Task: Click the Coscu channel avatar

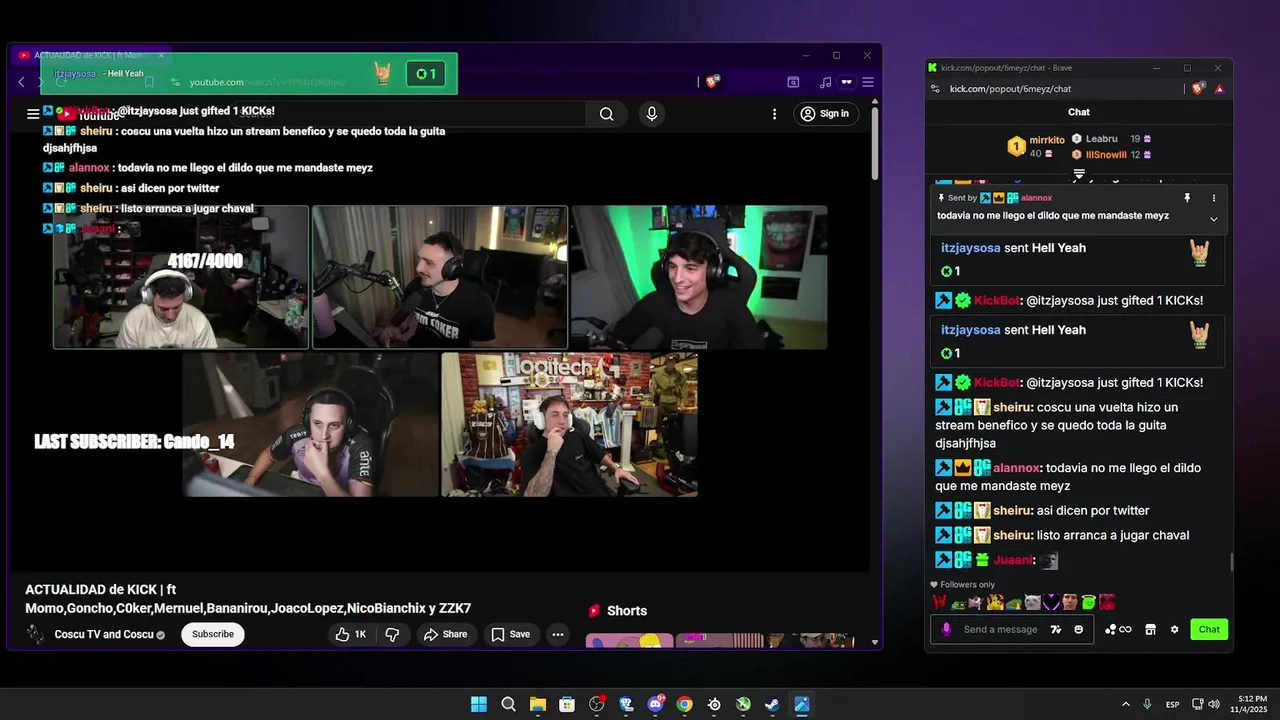Action: [x=36, y=634]
